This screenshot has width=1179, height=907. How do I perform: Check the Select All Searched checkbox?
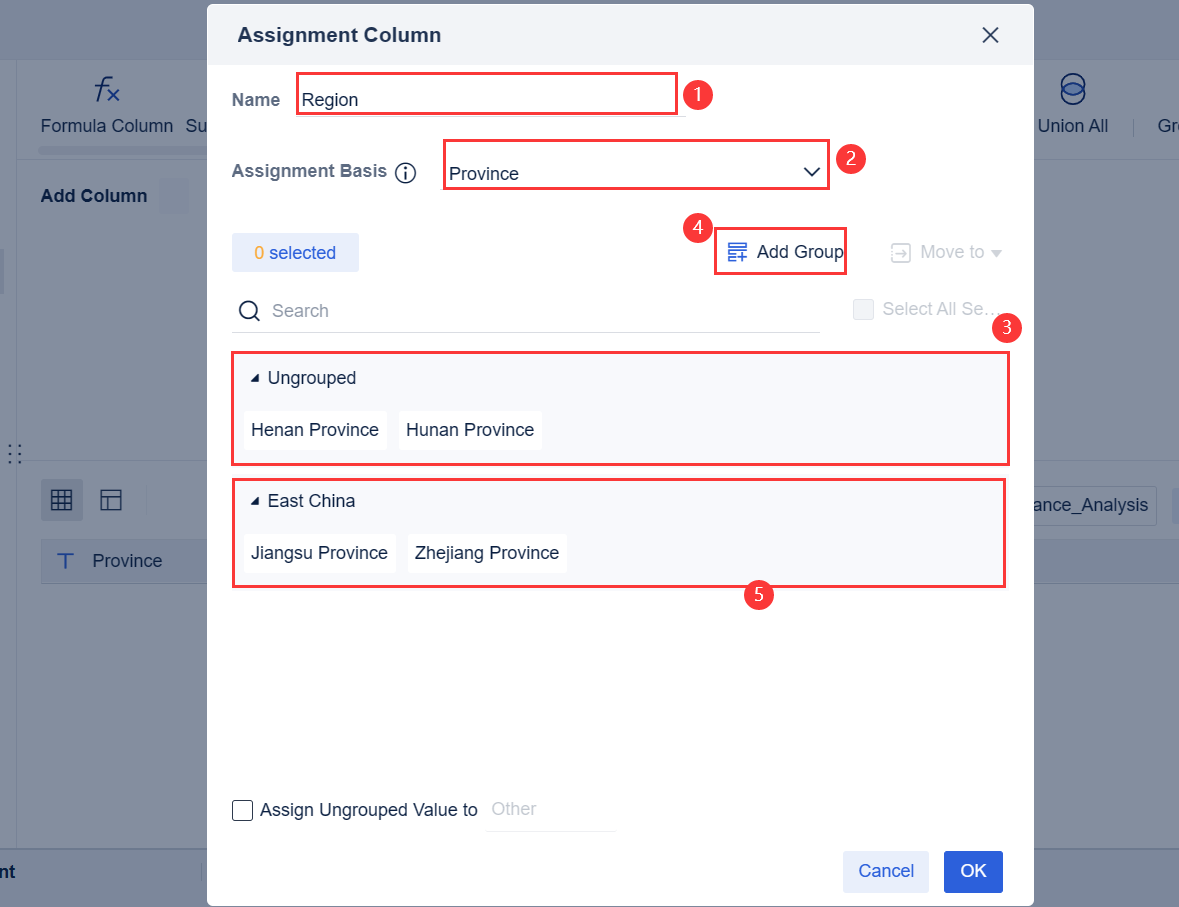coord(863,309)
